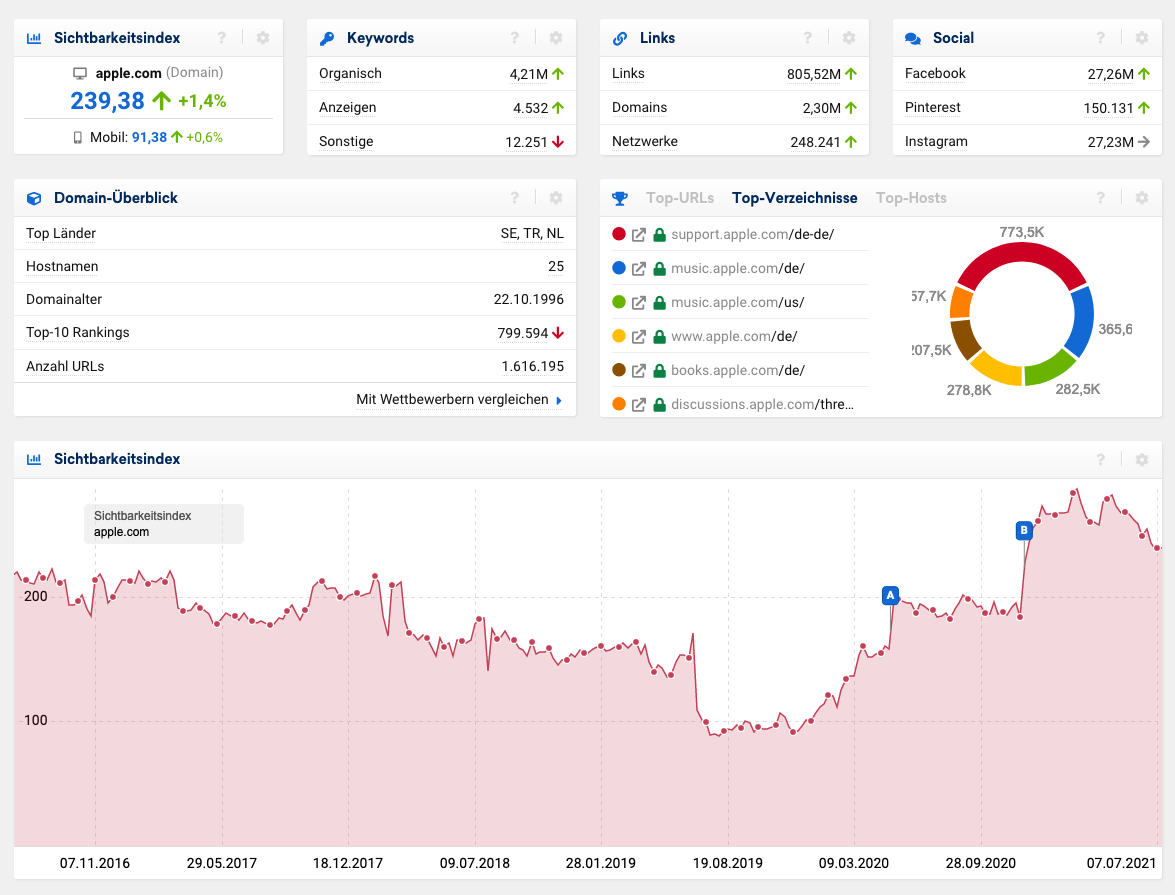Image resolution: width=1175 pixels, height=895 pixels.
Task: Open the music.apple.com/us/ directory
Action: pos(737,303)
